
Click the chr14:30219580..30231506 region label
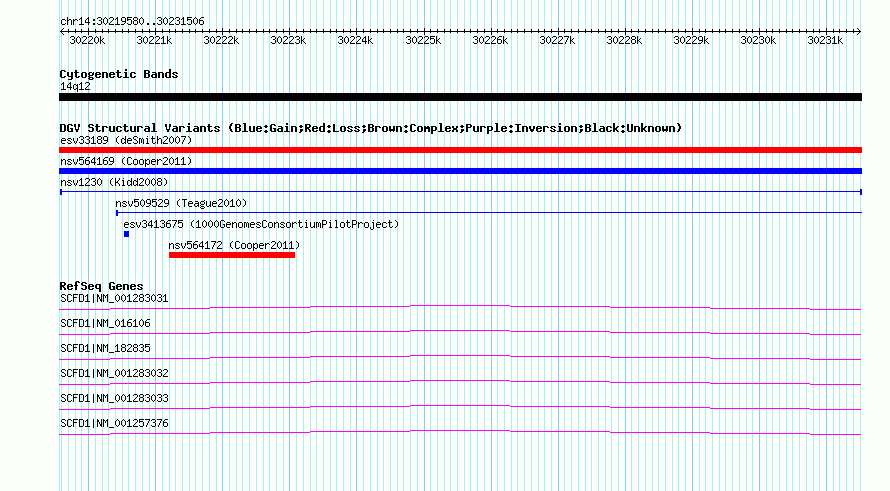pos(132,21)
